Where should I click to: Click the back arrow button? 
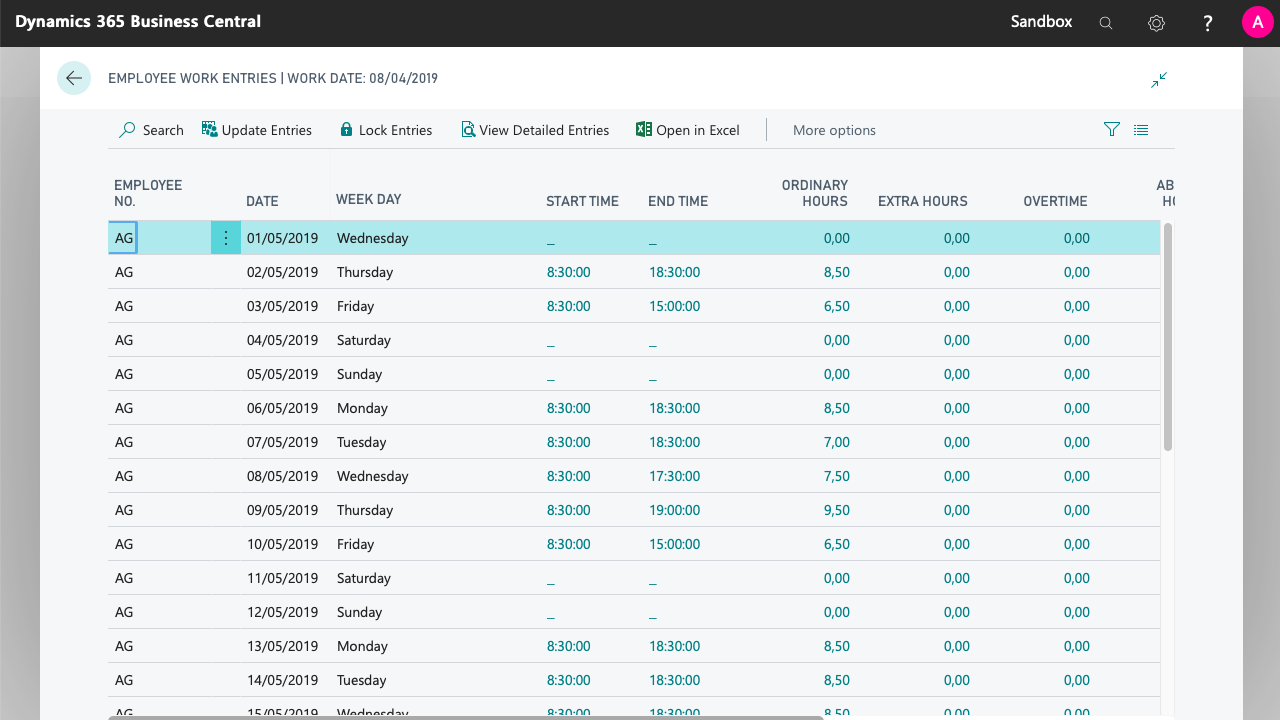tap(74, 78)
